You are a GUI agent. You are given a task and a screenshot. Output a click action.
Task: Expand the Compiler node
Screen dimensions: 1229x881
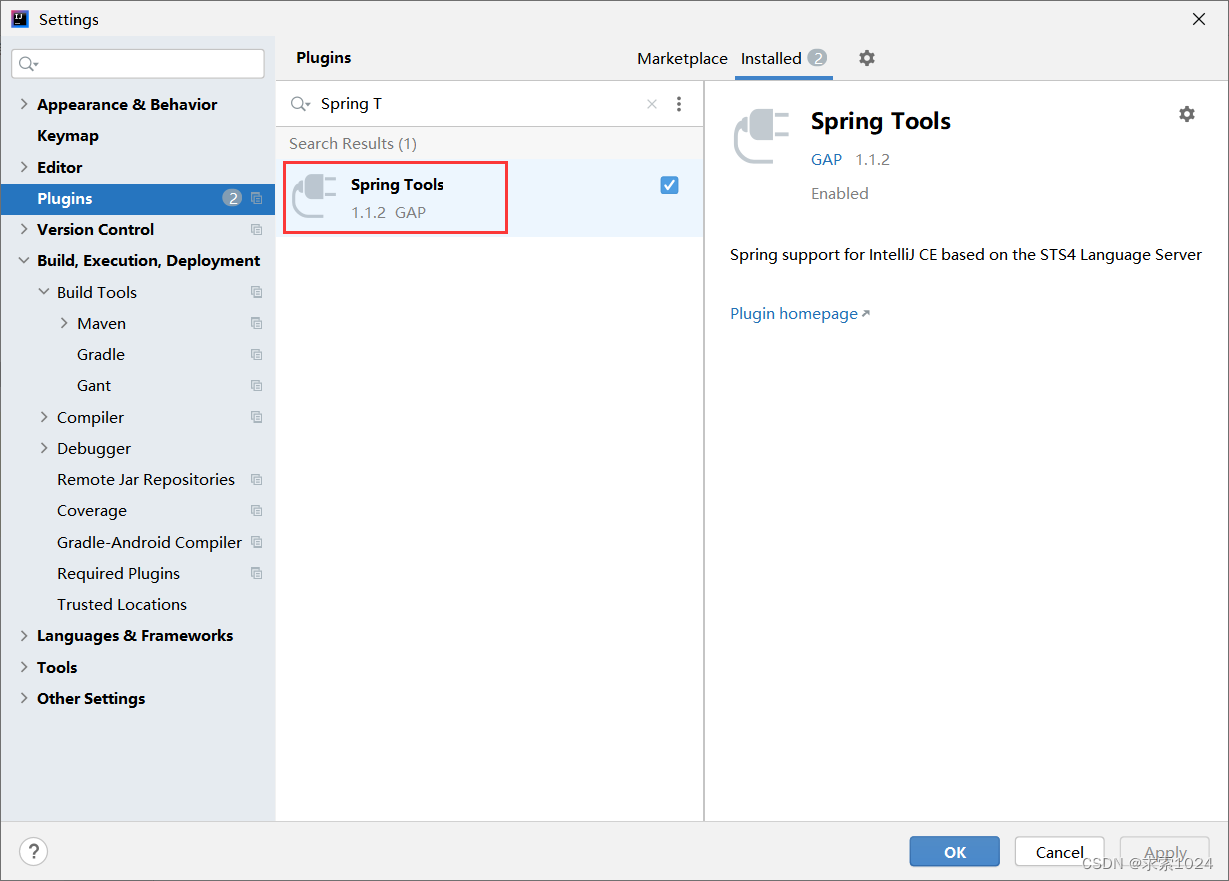point(44,417)
